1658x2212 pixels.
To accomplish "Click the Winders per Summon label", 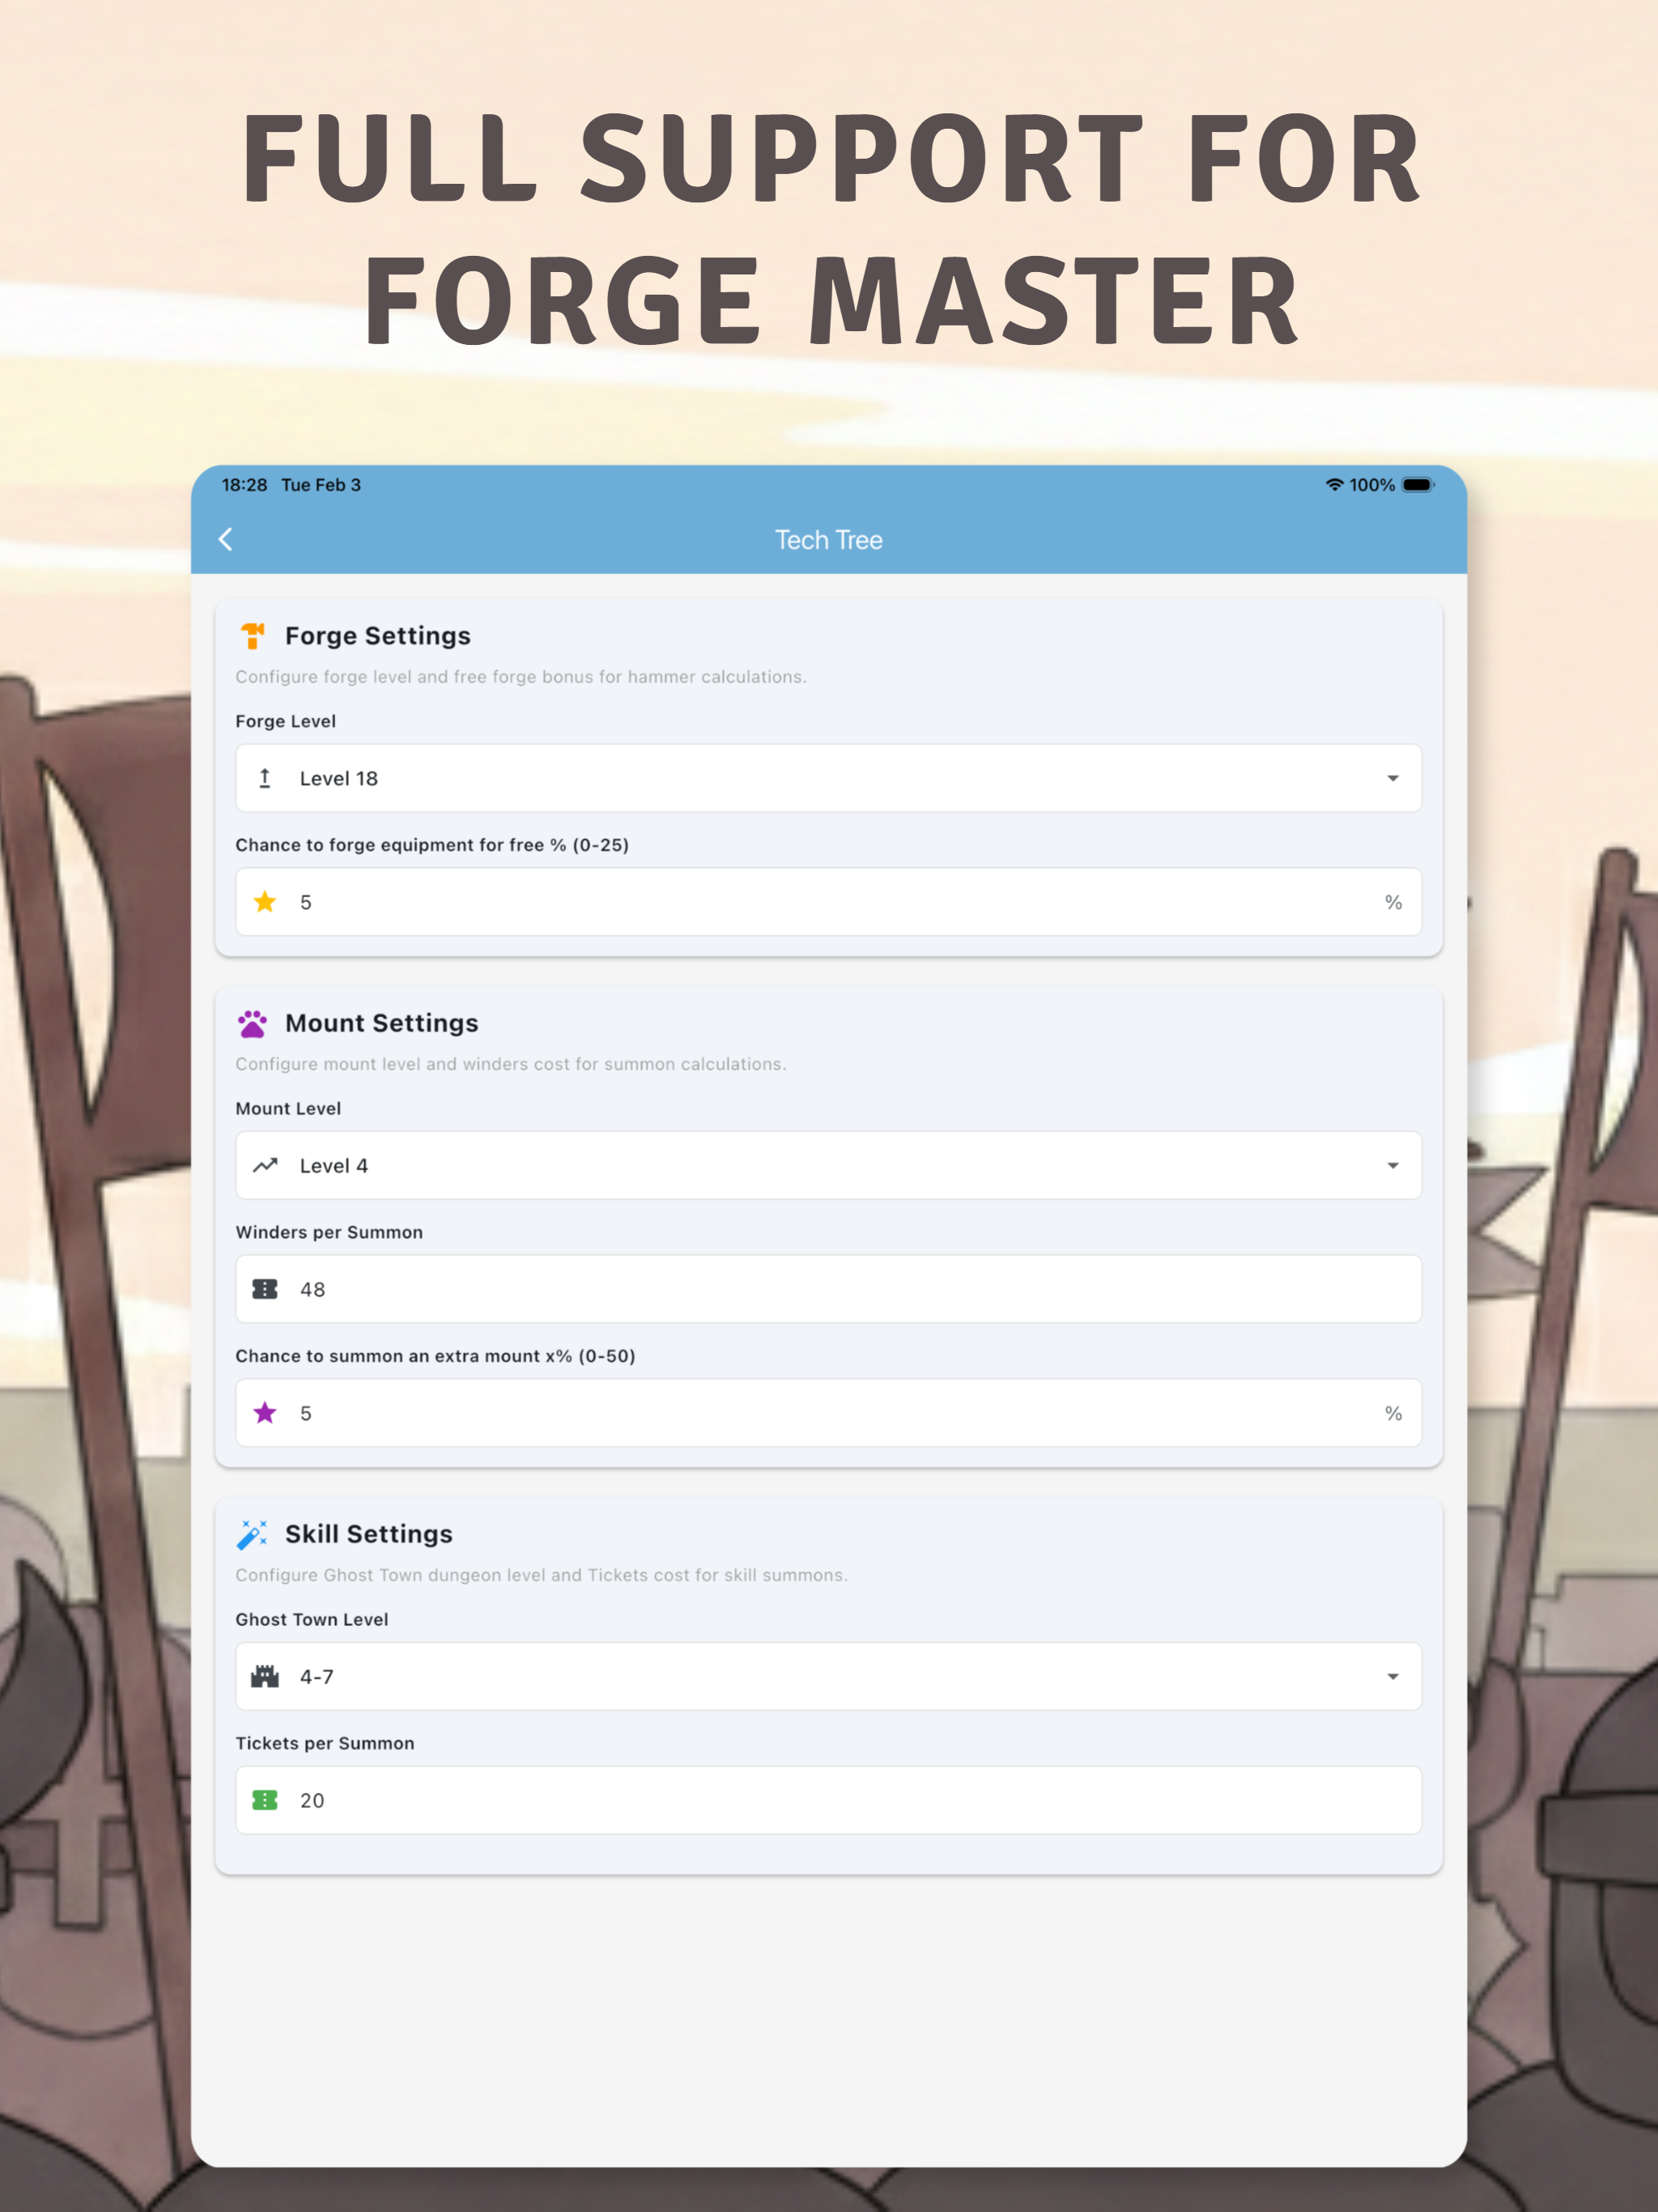I will (329, 1232).
